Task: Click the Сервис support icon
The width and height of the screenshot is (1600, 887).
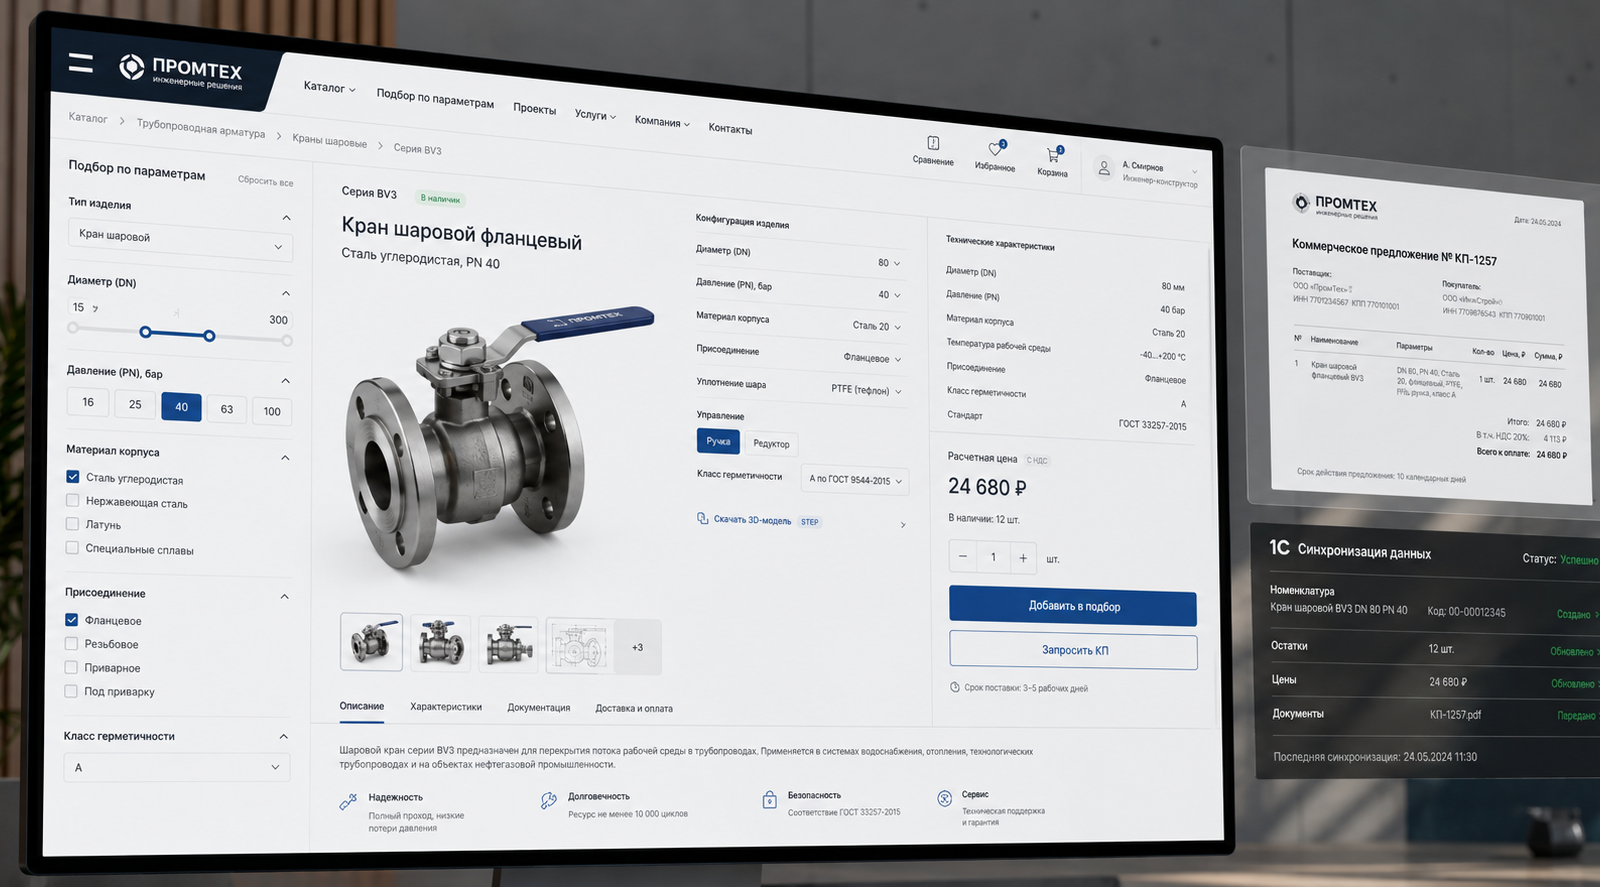Action: click(944, 798)
